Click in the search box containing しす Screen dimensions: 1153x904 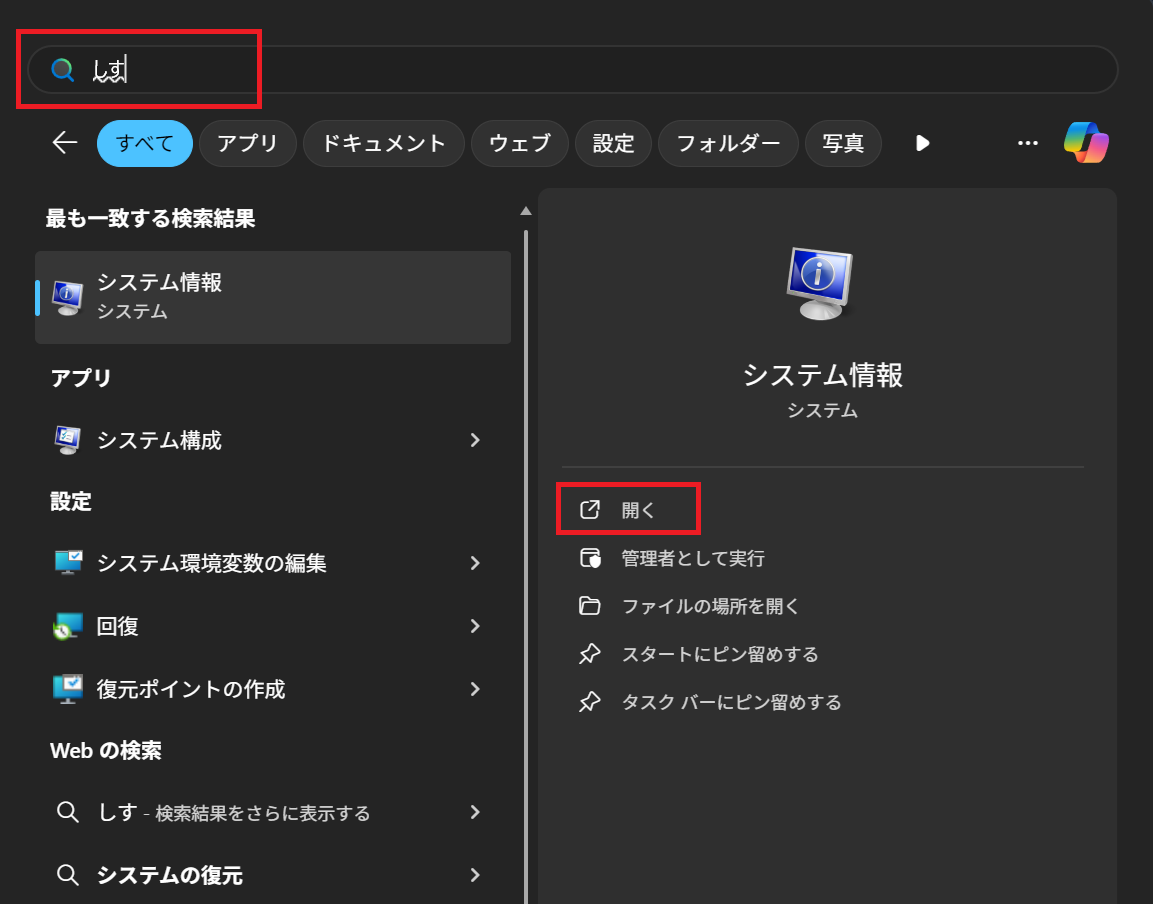tap(573, 70)
